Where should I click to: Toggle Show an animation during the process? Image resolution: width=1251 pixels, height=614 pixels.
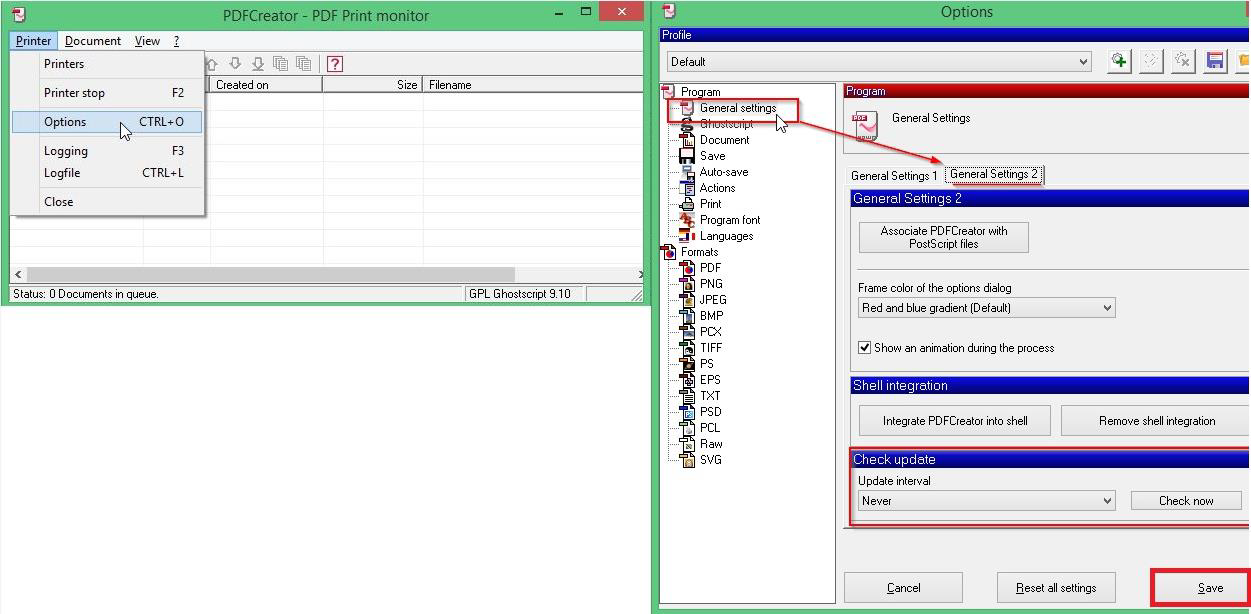[x=864, y=348]
